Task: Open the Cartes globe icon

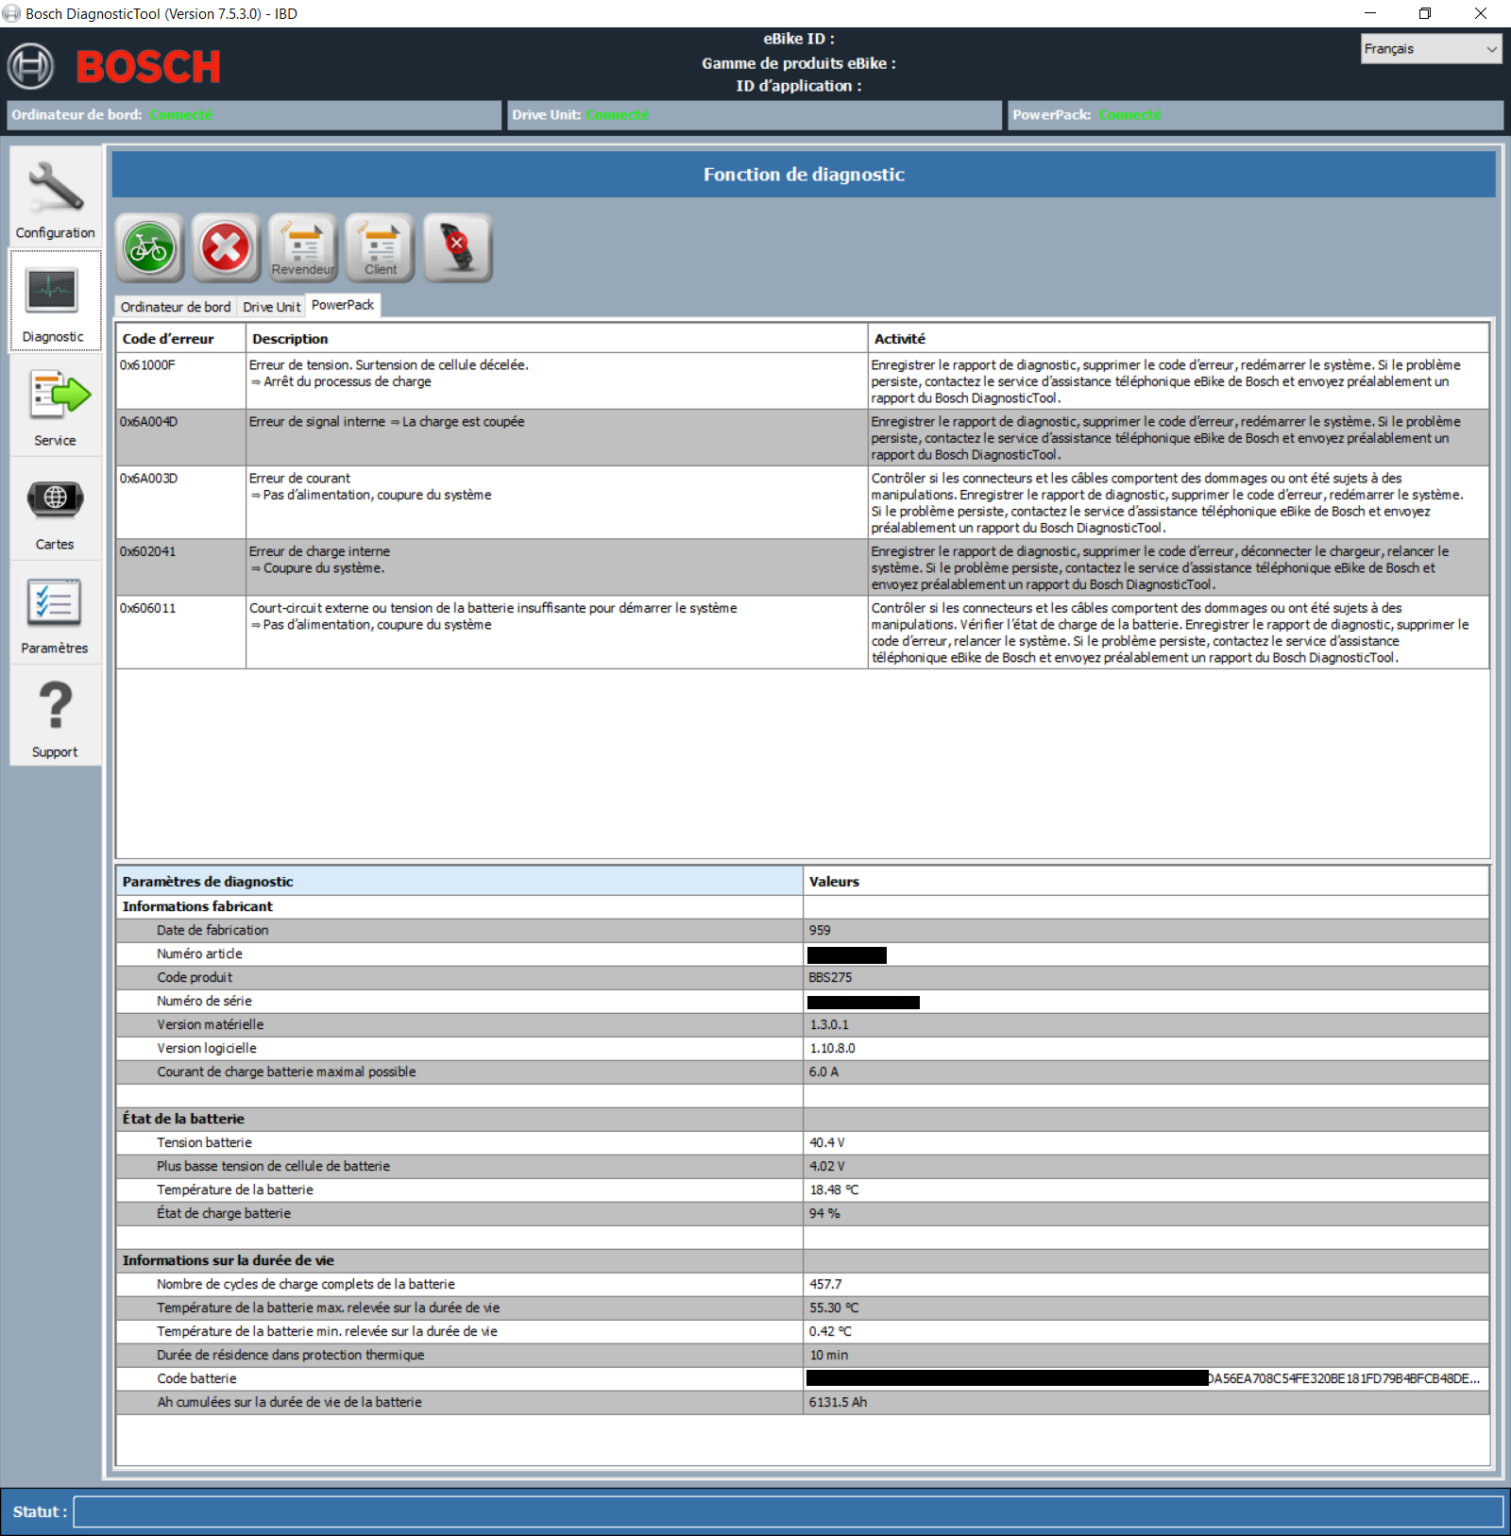Action: [x=55, y=498]
